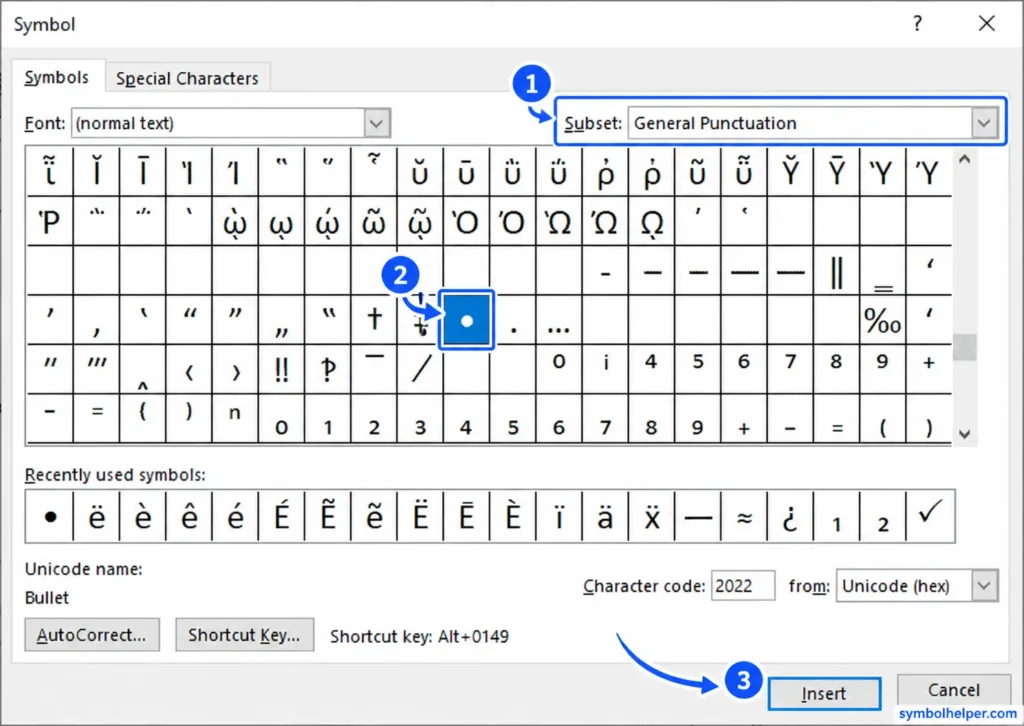Image resolution: width=1024 pixels, height=726 pixels.
Task: Click the symbol grid scroll down arrow
Action: point(965,434)
